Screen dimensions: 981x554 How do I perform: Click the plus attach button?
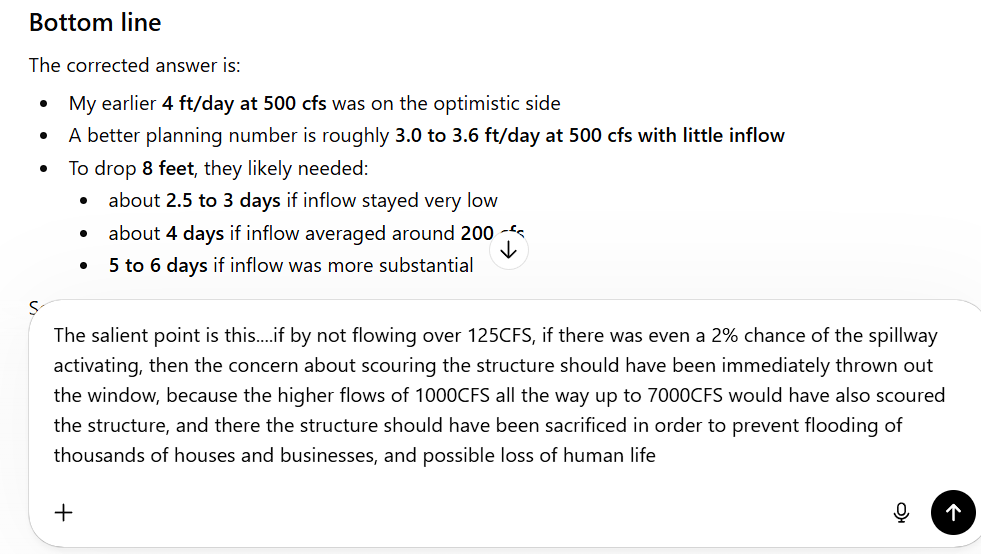coord(64,513)
